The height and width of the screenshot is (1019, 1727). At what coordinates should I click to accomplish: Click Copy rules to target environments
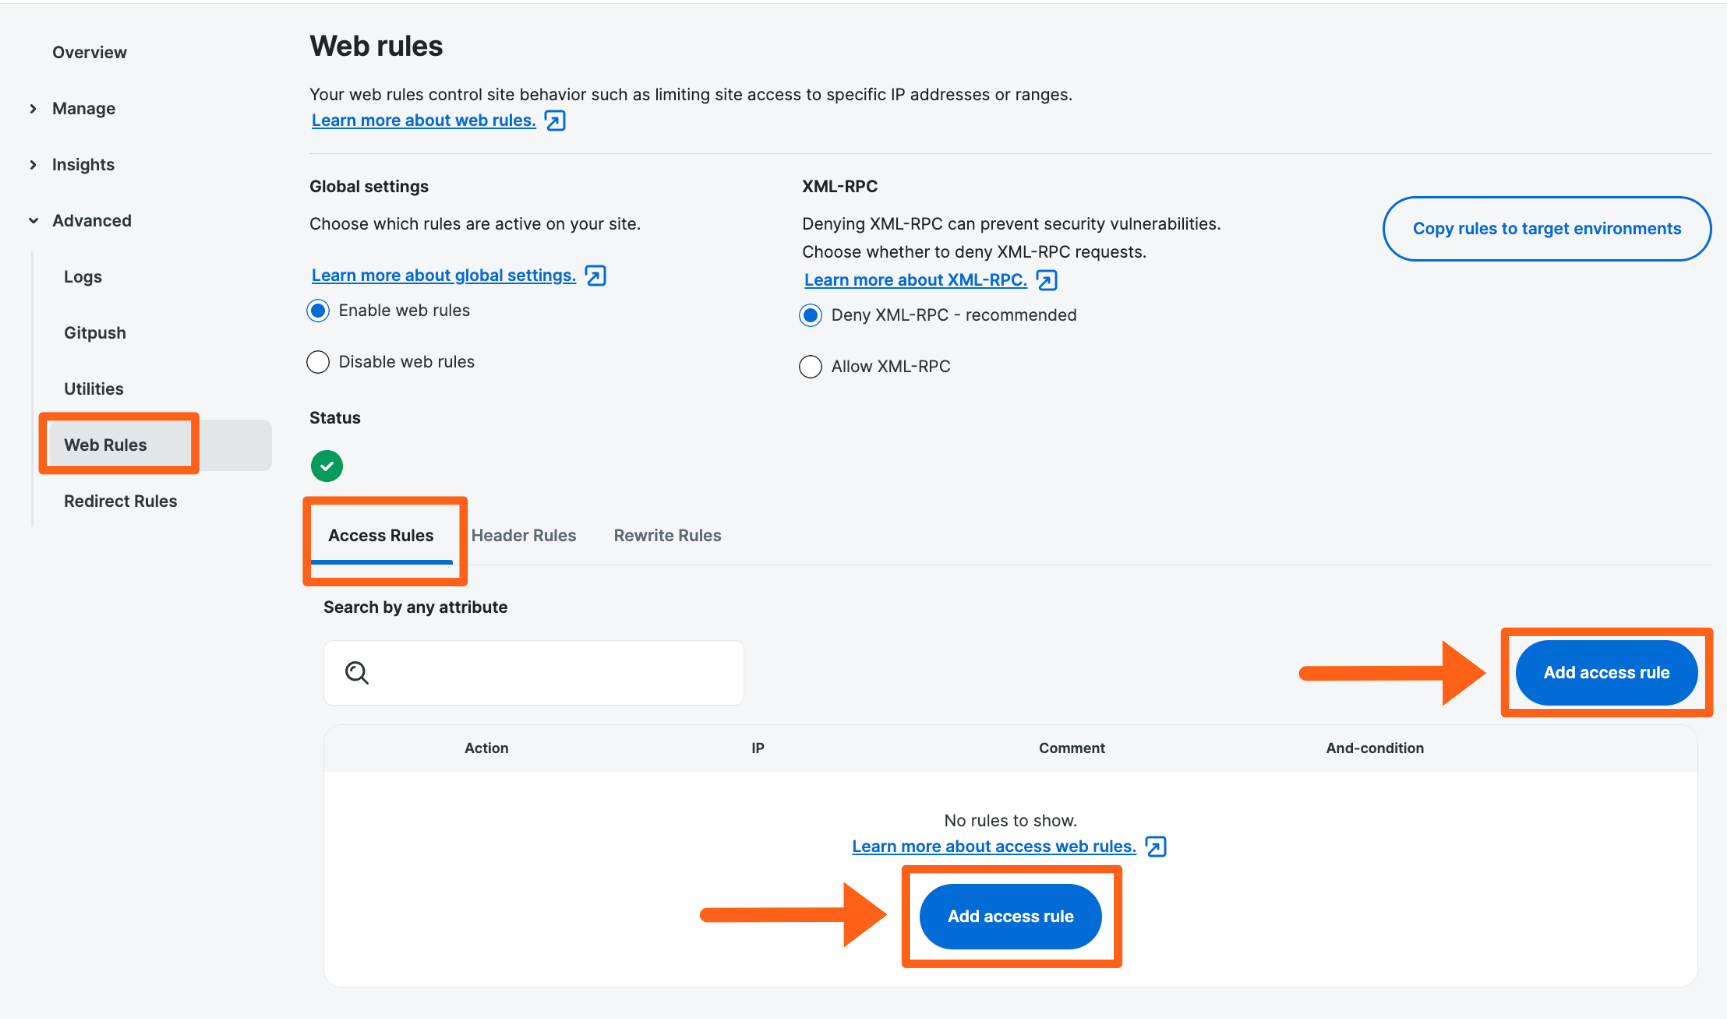coord(1546,228)
